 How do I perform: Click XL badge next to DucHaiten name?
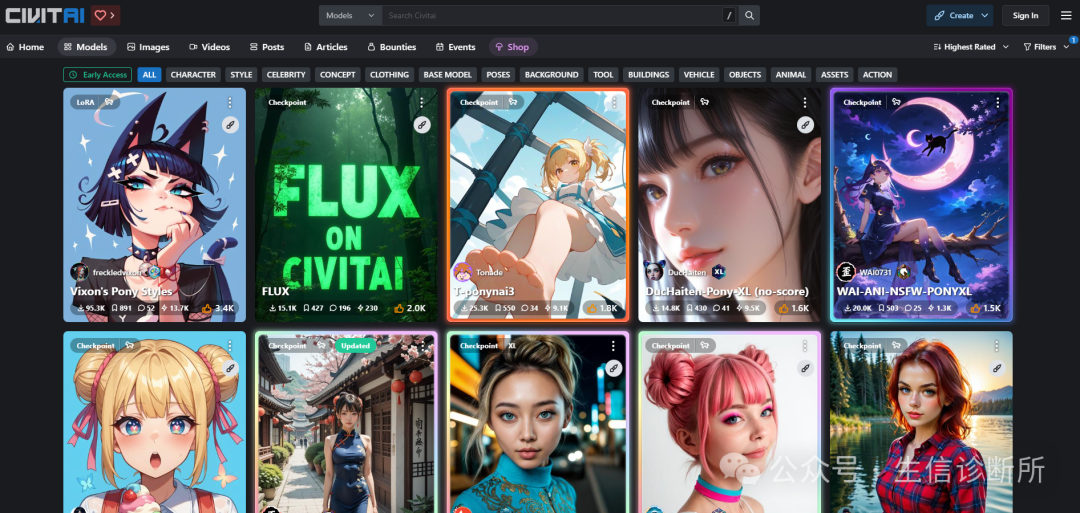pyautogui.click(x=718, y=271)
